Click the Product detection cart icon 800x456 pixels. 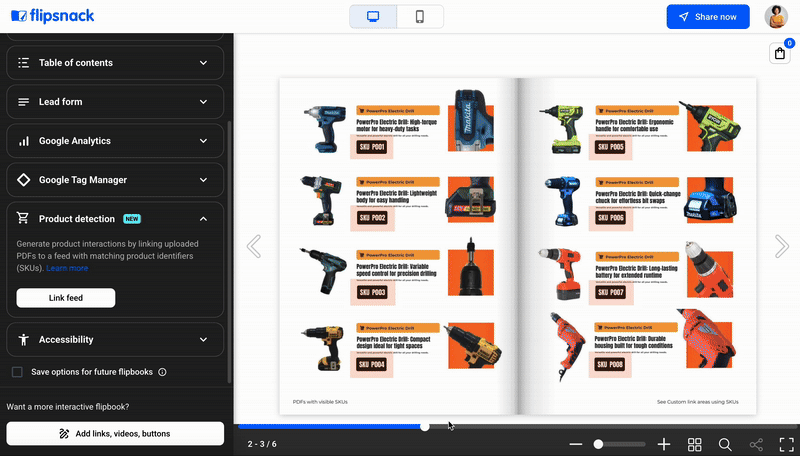tap(23, 218)
